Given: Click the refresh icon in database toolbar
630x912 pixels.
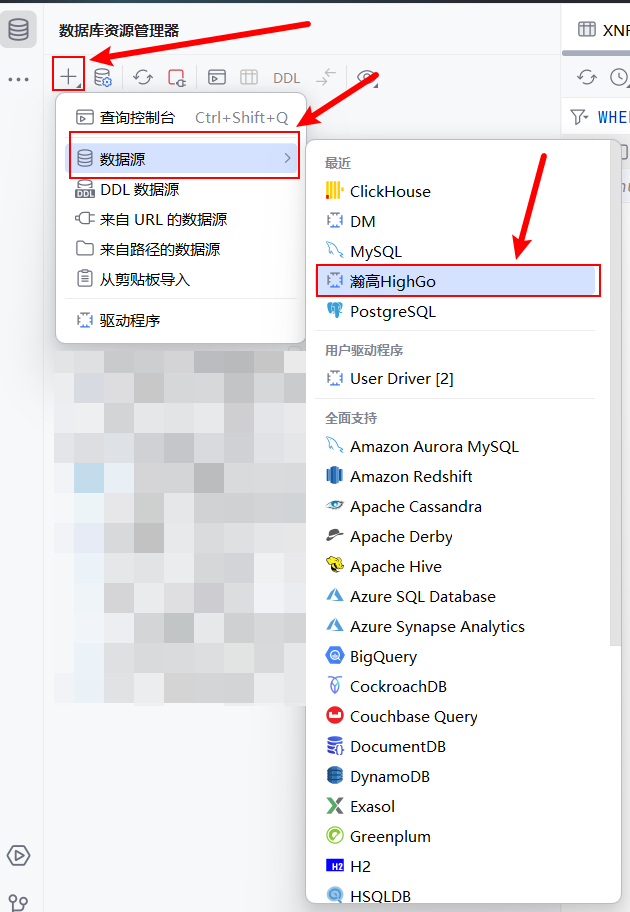Looking at the screenshot, I should (143, 77).
